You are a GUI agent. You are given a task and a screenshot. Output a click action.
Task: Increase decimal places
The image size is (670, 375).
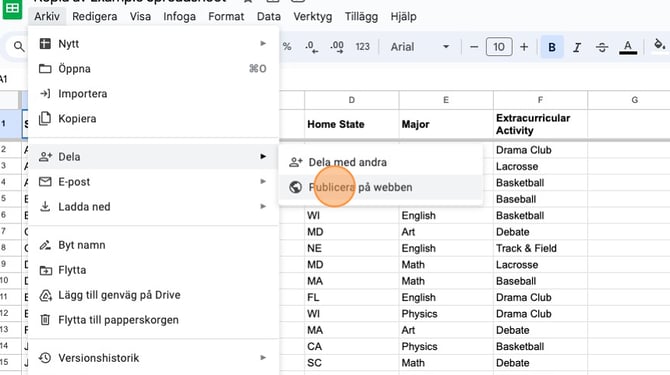(x=337, y=47)
